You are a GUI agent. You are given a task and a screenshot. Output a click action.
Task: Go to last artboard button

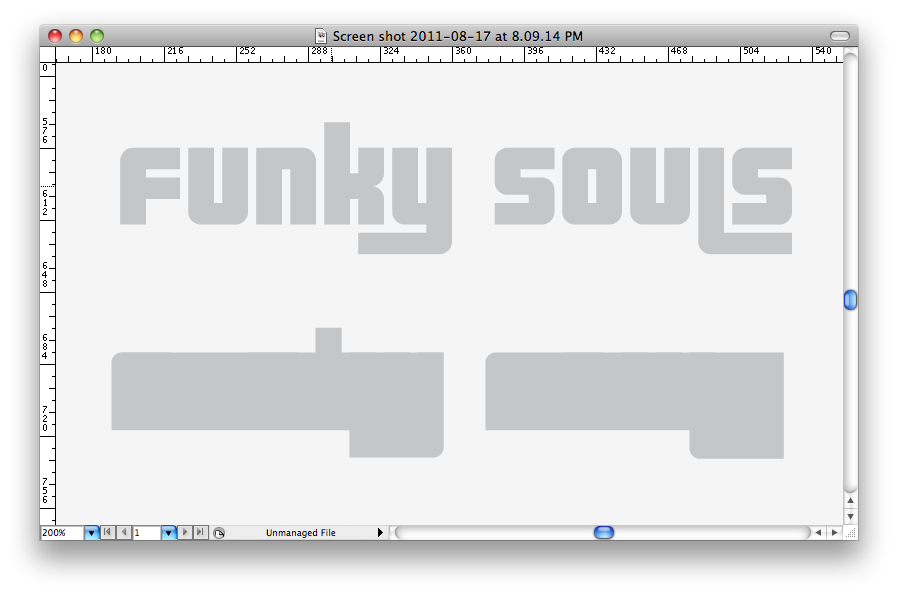coord(200,532)
